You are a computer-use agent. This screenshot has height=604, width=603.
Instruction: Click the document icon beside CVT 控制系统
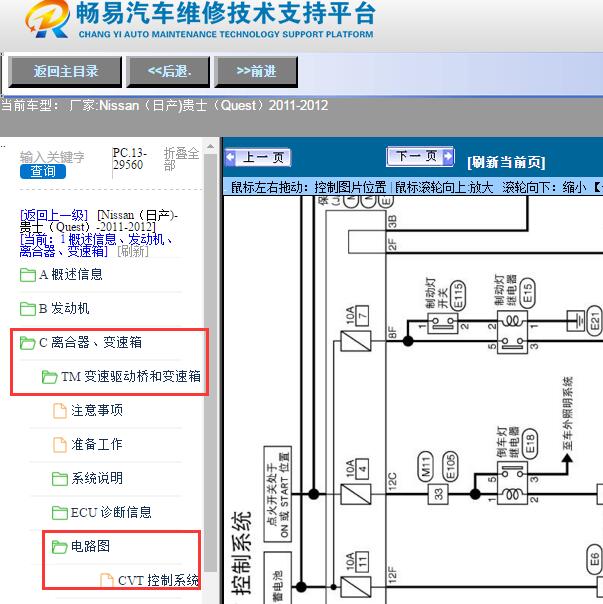point(107,581)
